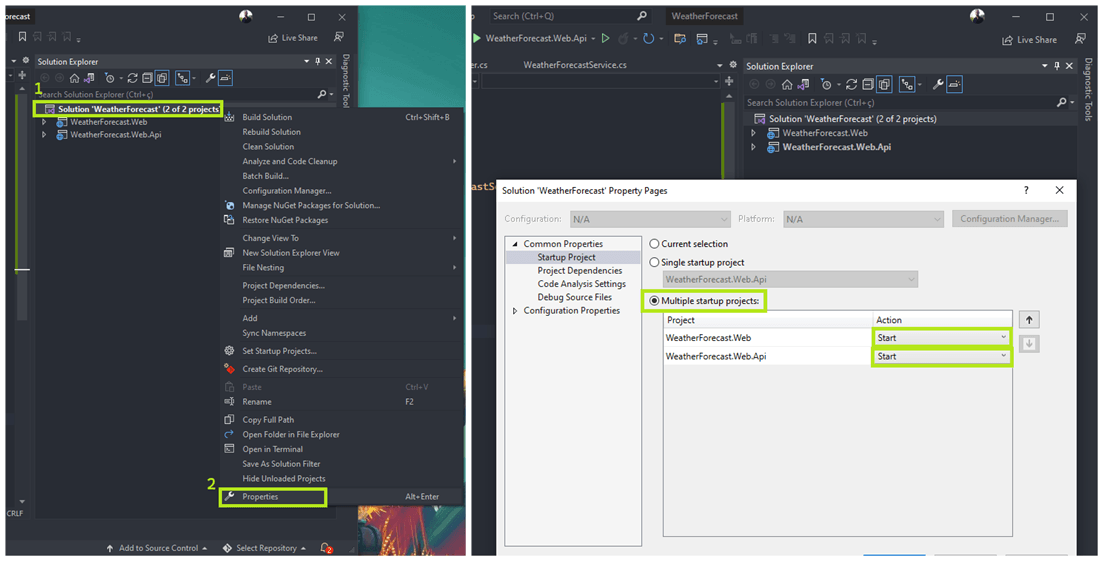Click Select Repository in status bar
Screen dimensions: 1103x561
pos(264,548)
